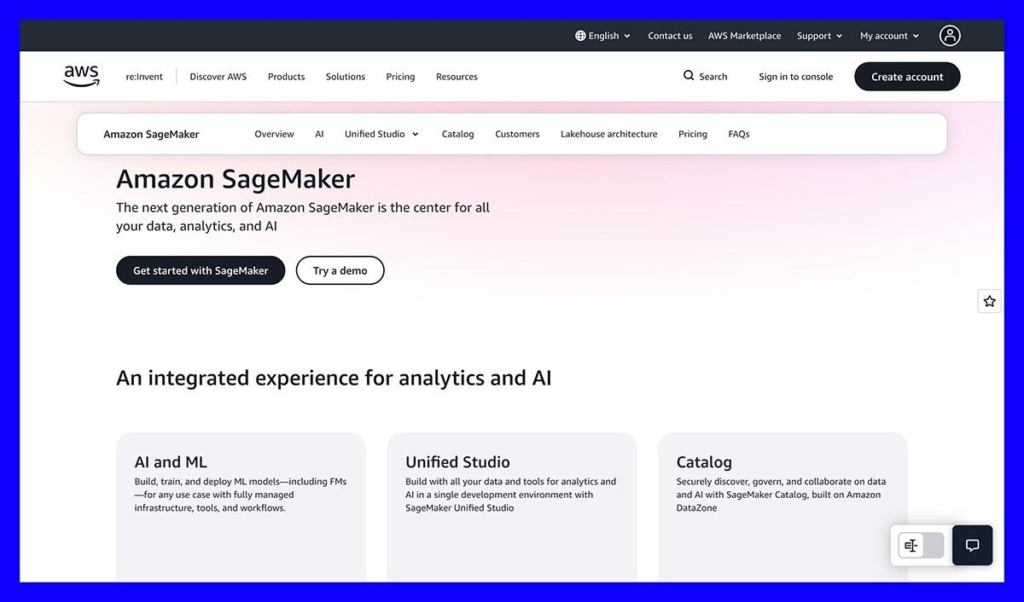Expand the My account dropdown
This screenshot has width=1024, height=602.
(x=889, y=36)
